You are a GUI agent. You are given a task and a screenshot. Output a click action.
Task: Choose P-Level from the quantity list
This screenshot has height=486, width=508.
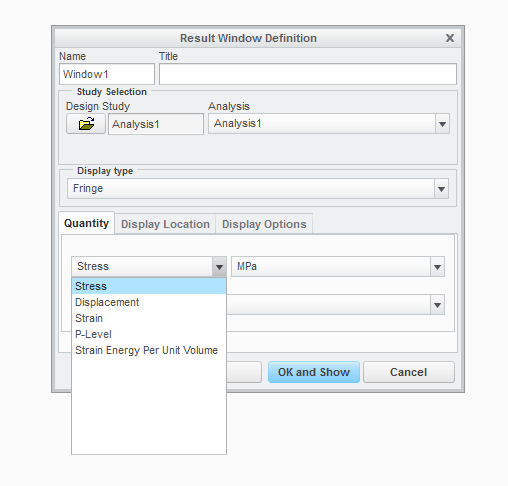(149, 334)
